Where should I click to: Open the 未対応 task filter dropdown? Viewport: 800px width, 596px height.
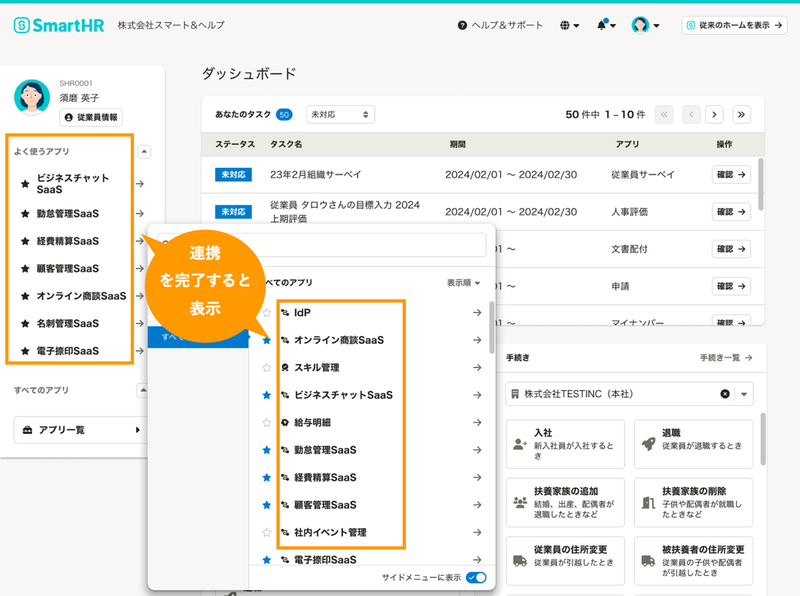point(340,115)
